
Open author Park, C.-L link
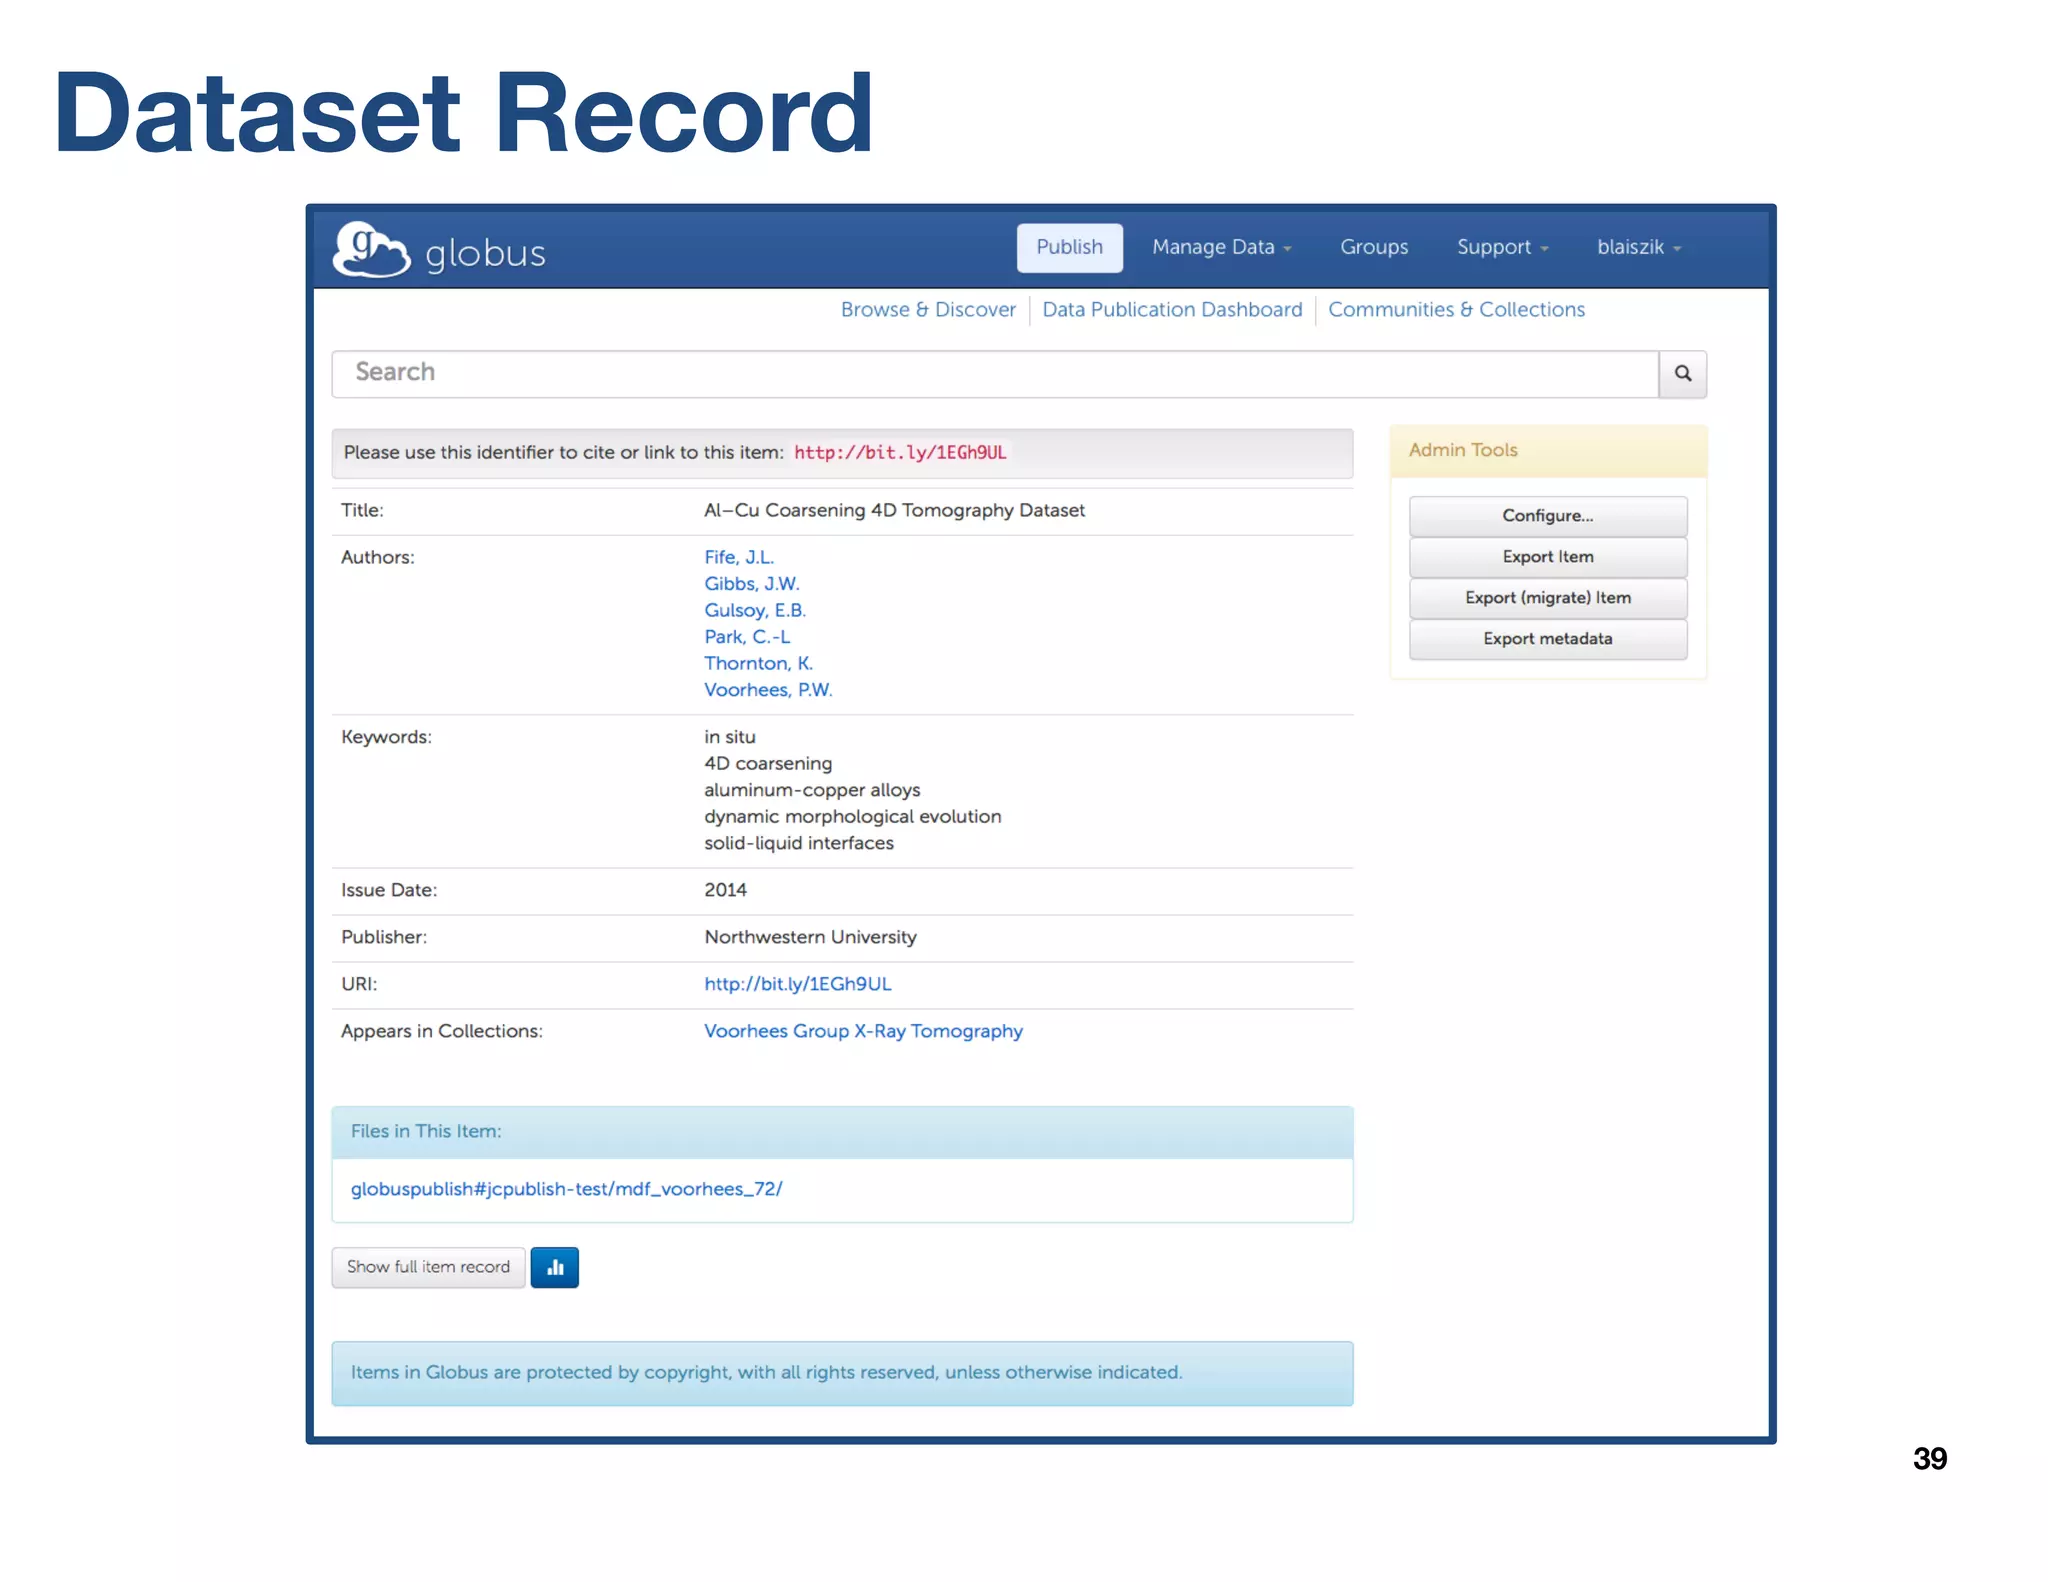(747, 637)
